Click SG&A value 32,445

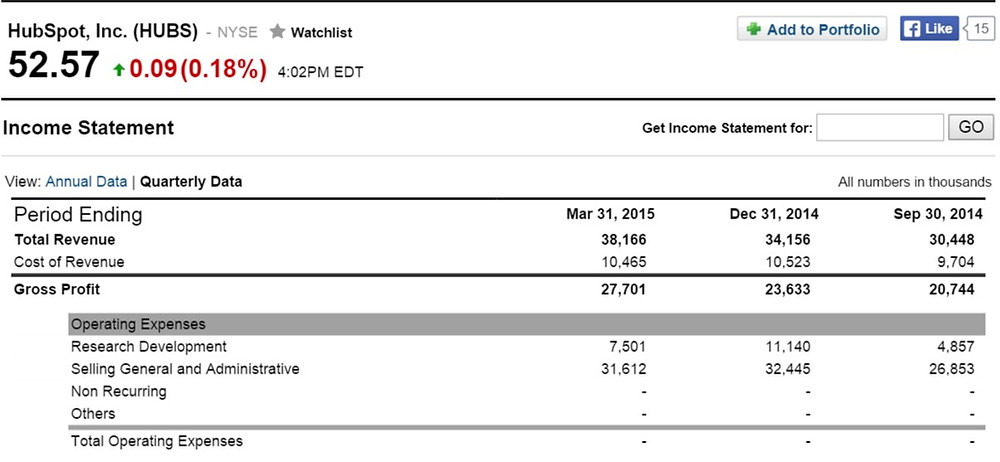click(788, 369)
